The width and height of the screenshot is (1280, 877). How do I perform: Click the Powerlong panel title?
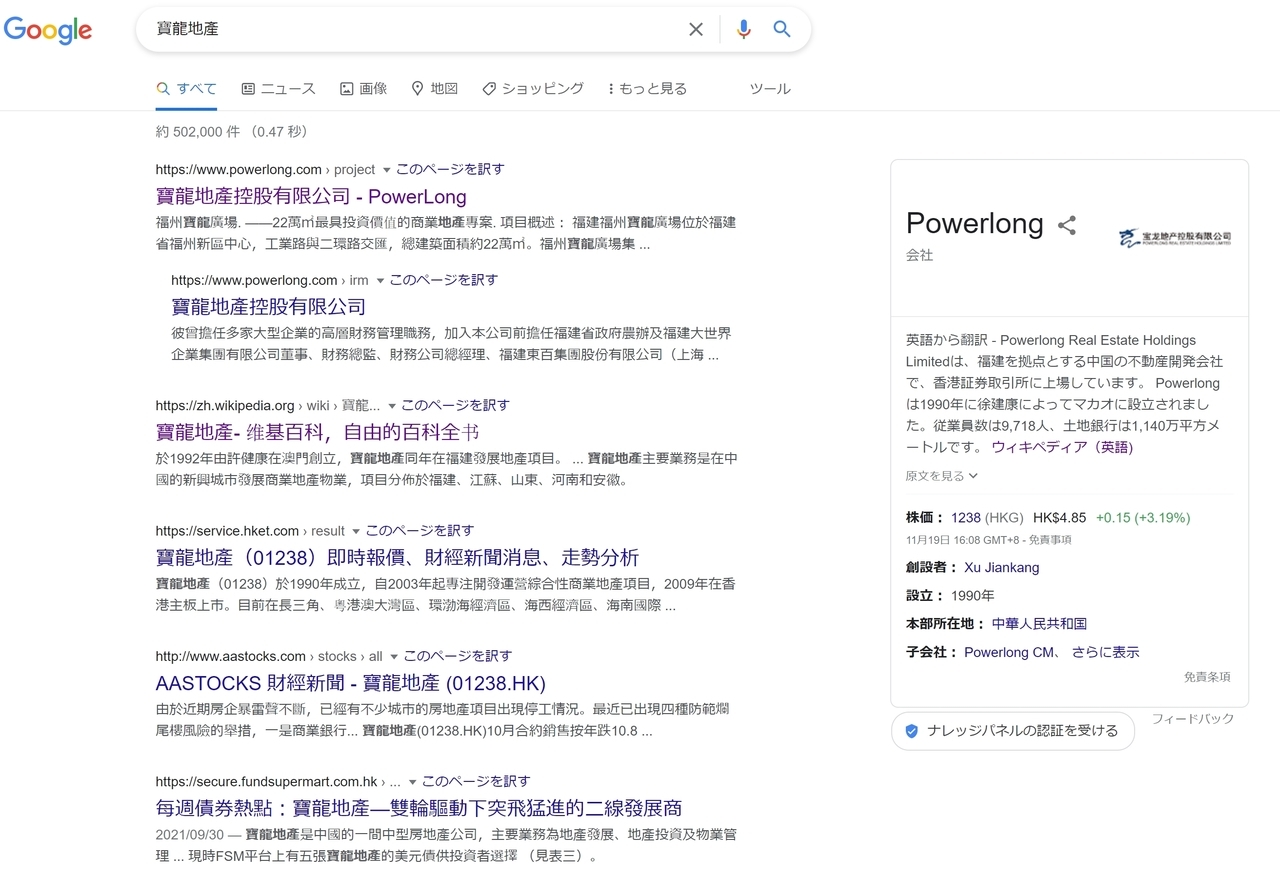click(x=974, y=224)
